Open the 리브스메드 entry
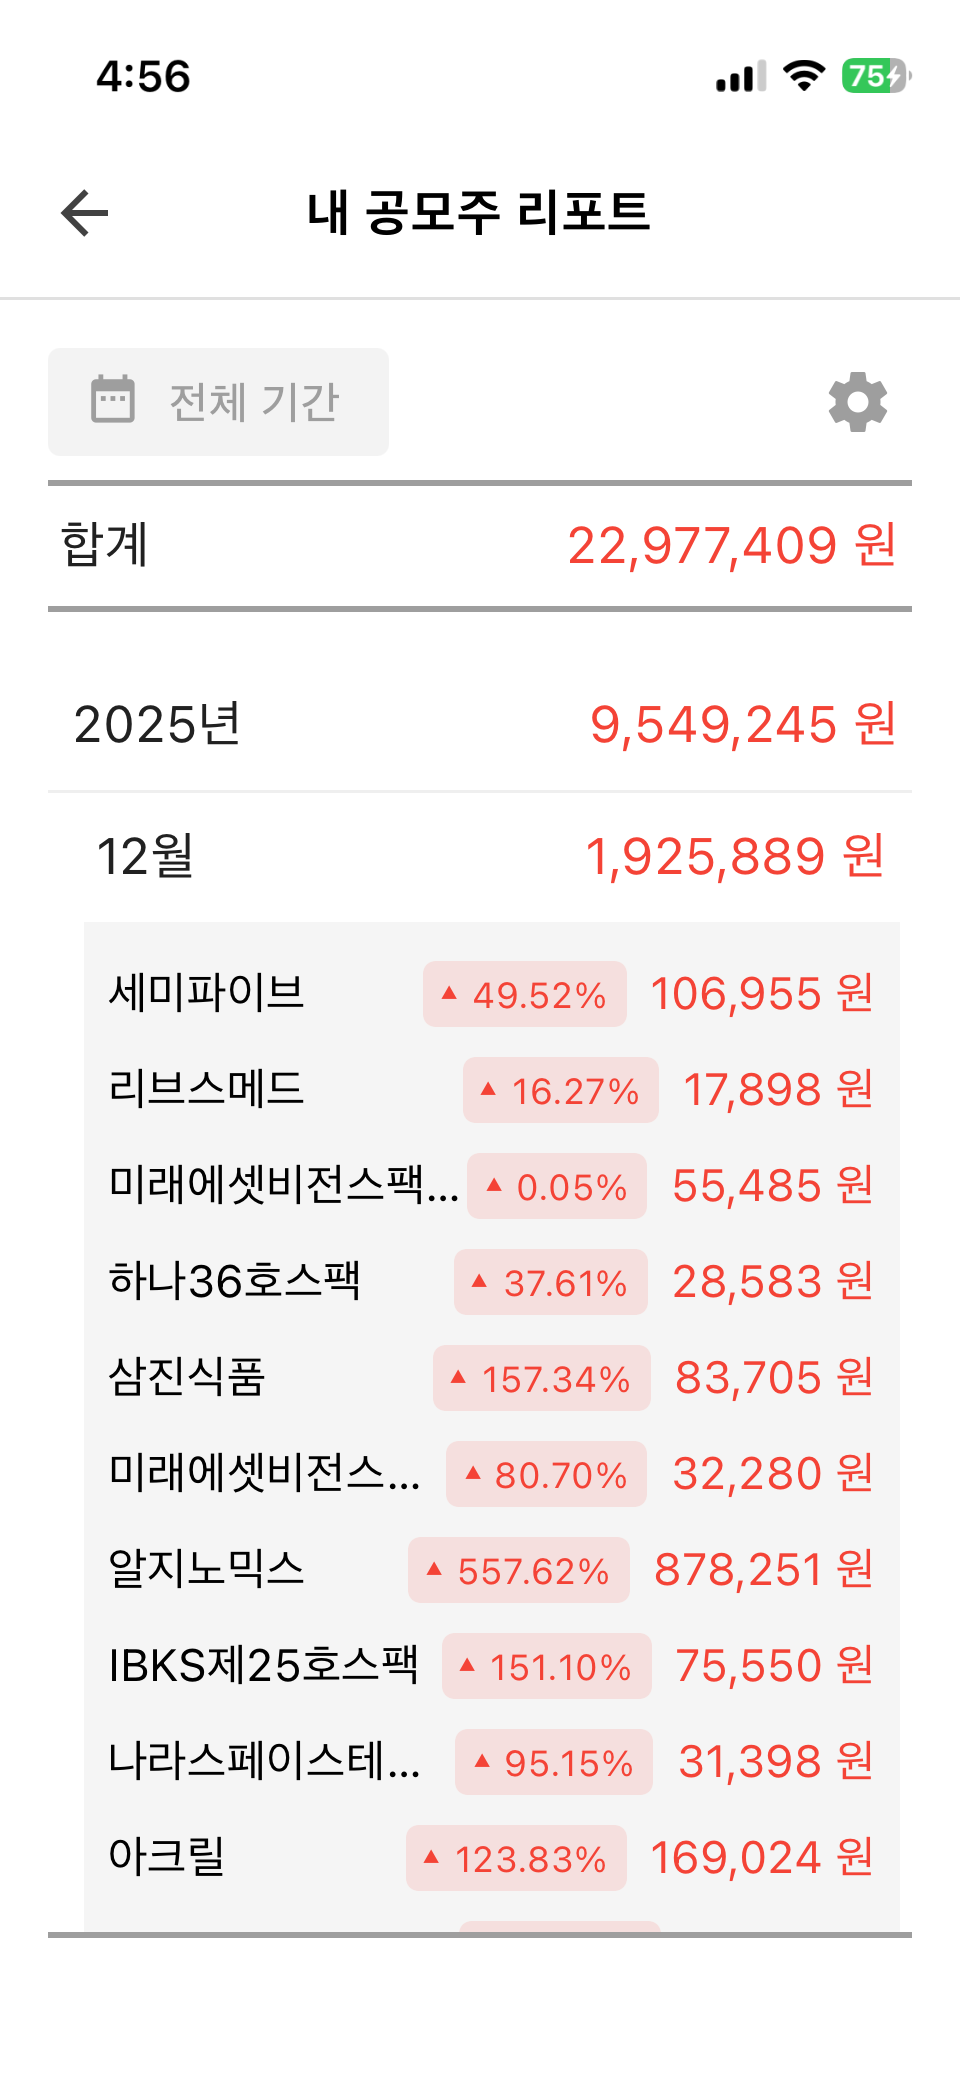 click(207, 1089)
